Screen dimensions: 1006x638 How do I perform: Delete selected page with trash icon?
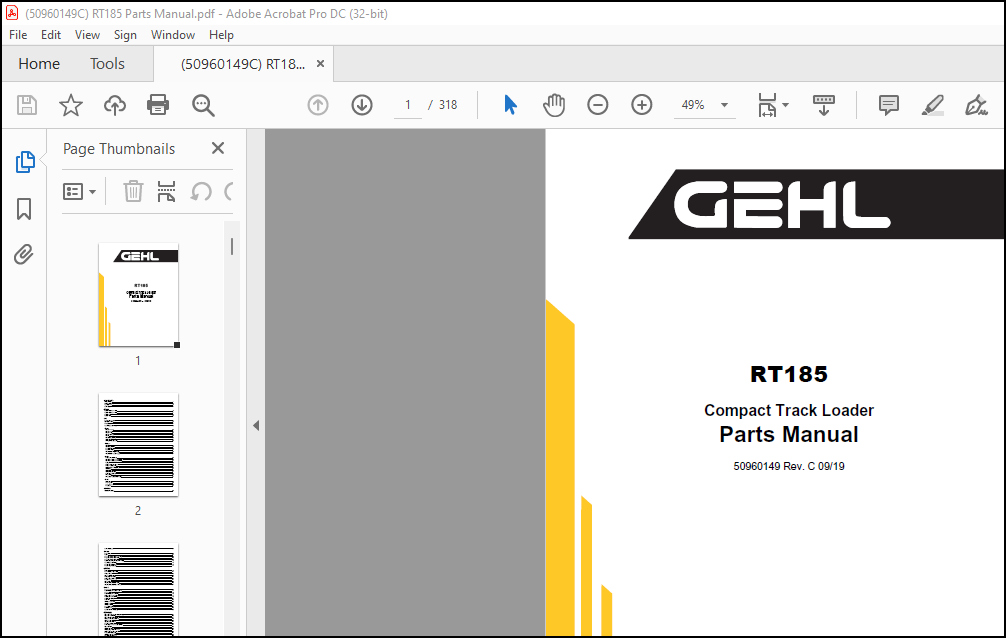133,191
